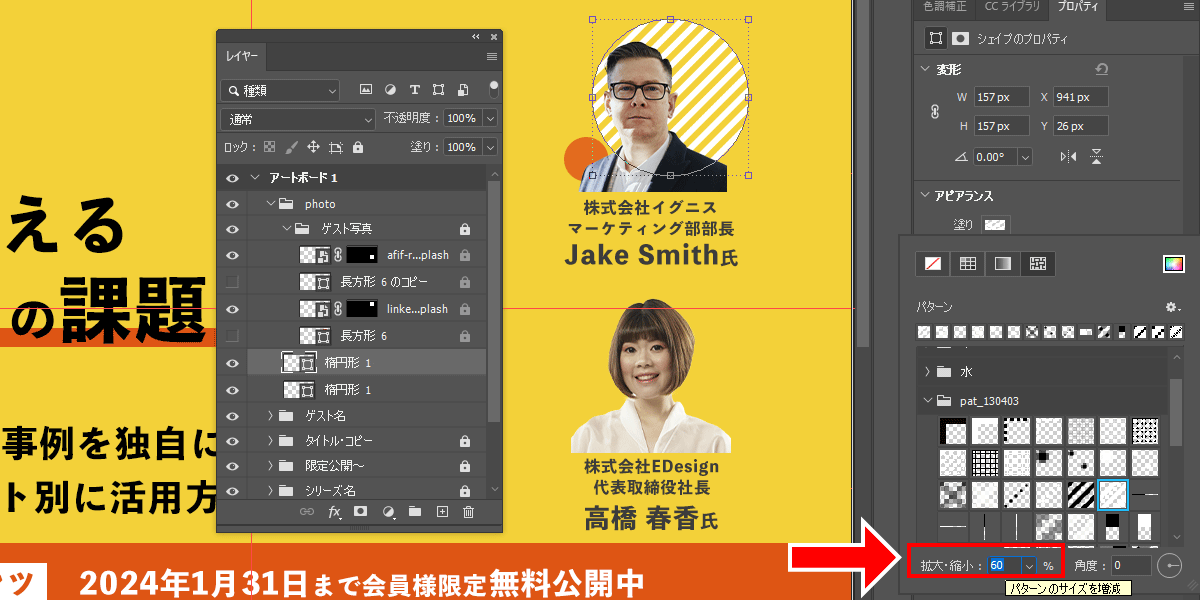Lock image pixels with brush icon

tap(291, 147)
